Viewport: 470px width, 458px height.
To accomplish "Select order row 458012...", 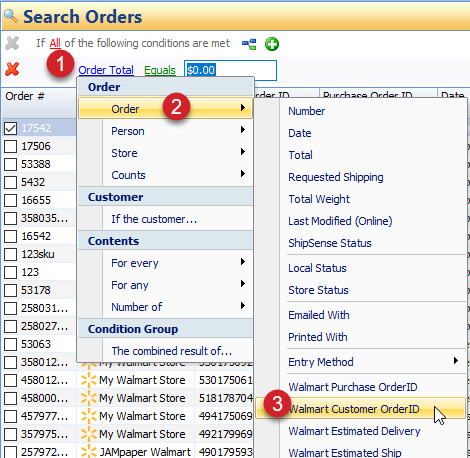I will (x=44, y=380).
